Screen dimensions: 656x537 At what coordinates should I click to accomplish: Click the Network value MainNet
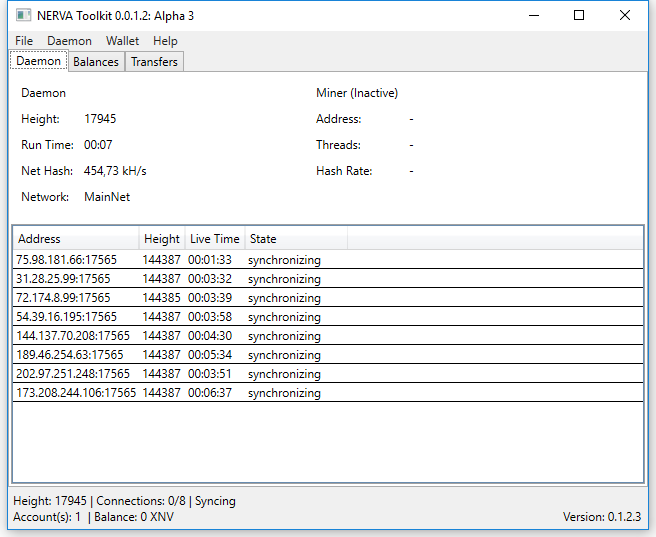point(107,197)
